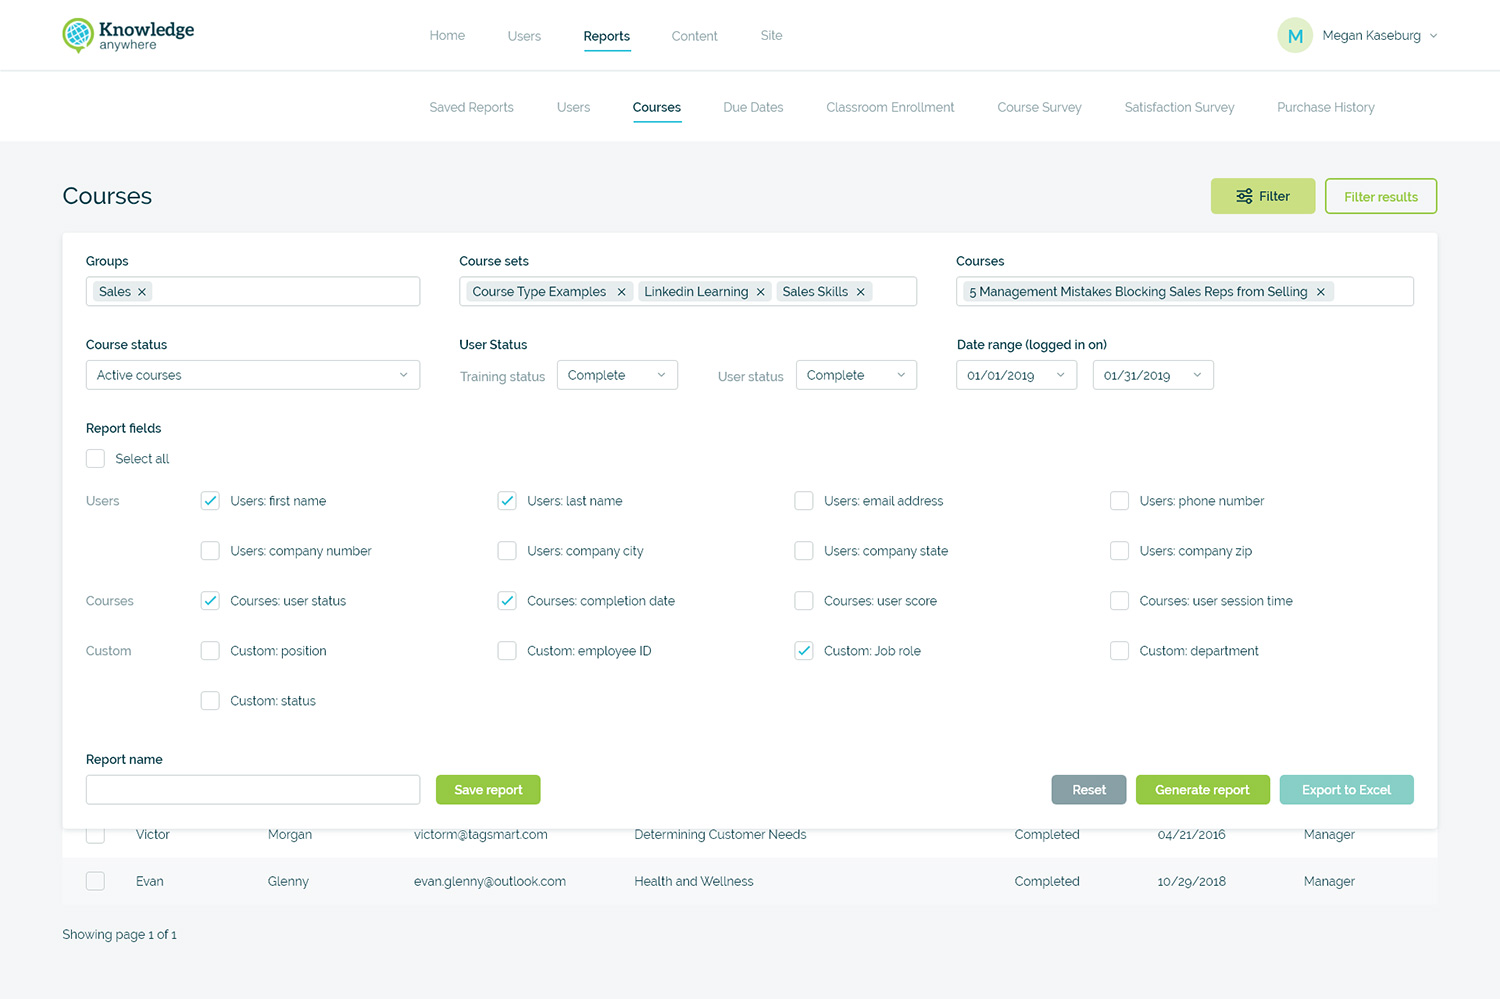Click the Megan Kaseburg avatar icon
Viewport: 1500px width, 999px height.
[x=1294, y=36]
